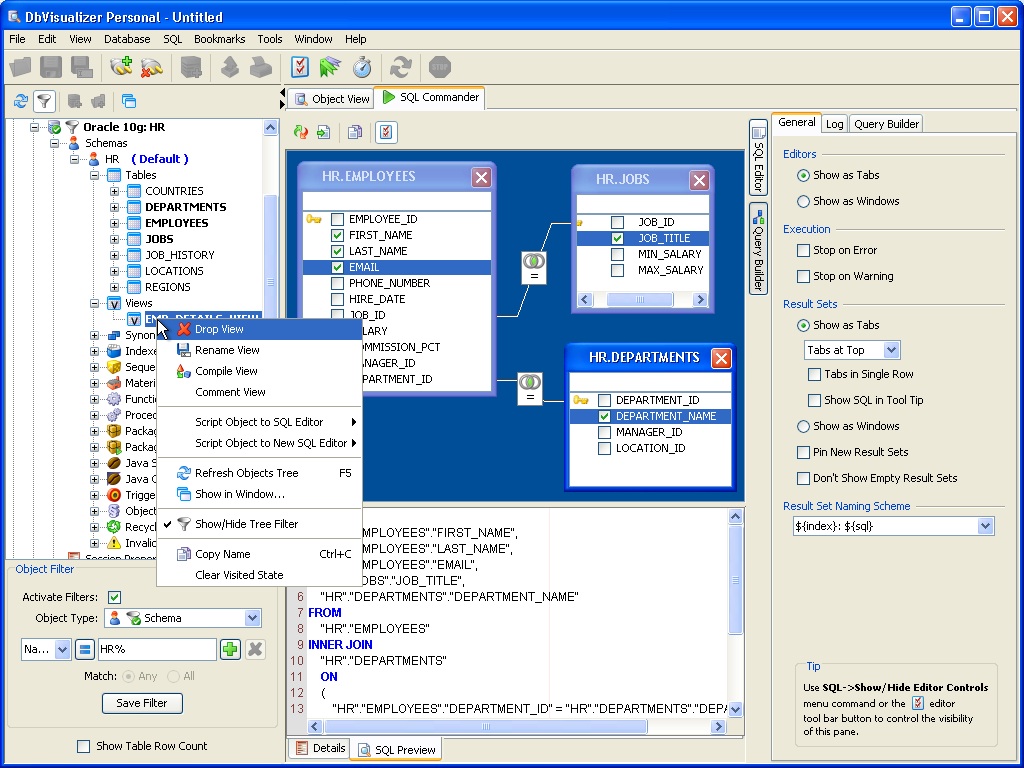The width and height of the screenshot is (1024, 768).
Task: Click the checklist icon in SQL Commander toolbar
Action: point(386,132)
